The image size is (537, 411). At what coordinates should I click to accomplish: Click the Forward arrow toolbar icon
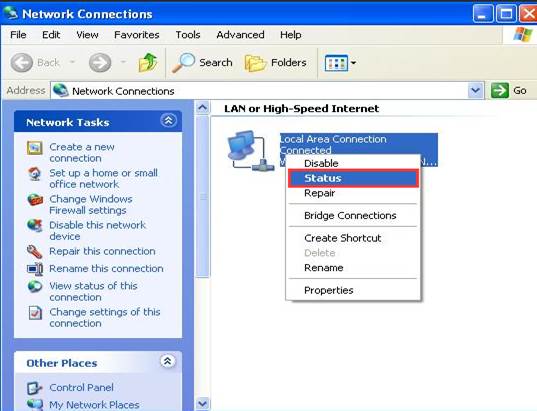click(100, 63)
